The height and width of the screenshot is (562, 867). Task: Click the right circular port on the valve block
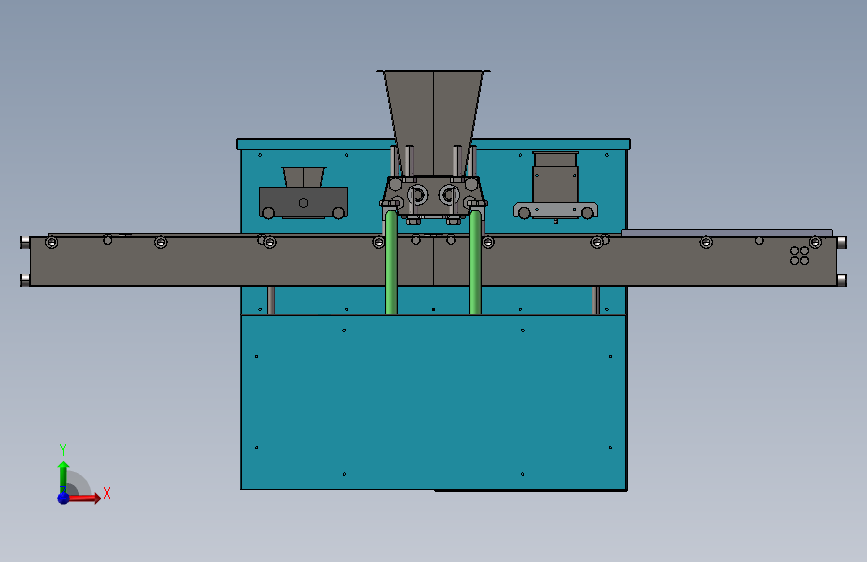click(449, 195)
